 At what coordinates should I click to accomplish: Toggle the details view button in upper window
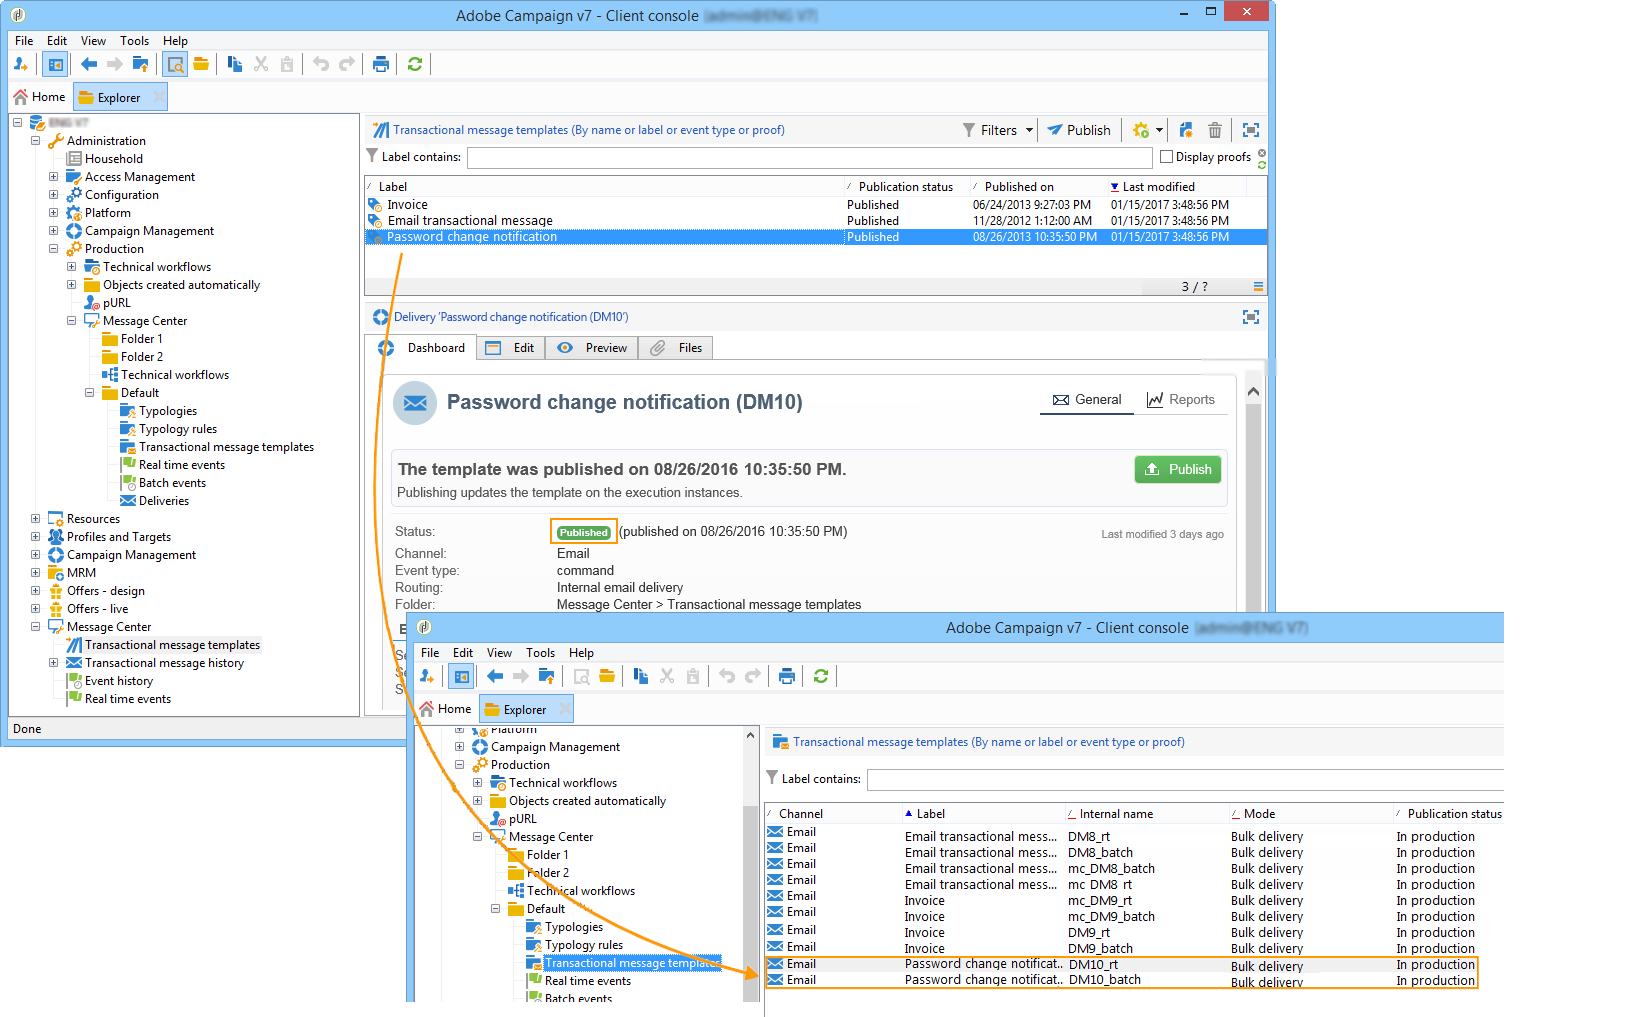point(175,64)
